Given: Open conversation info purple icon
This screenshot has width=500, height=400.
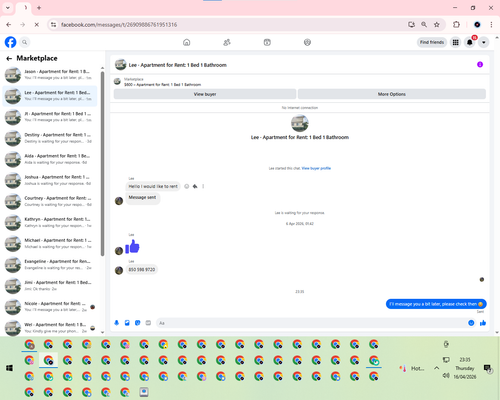Looking at the screenshot, I should pyautogui.click(x=480, y=64).
